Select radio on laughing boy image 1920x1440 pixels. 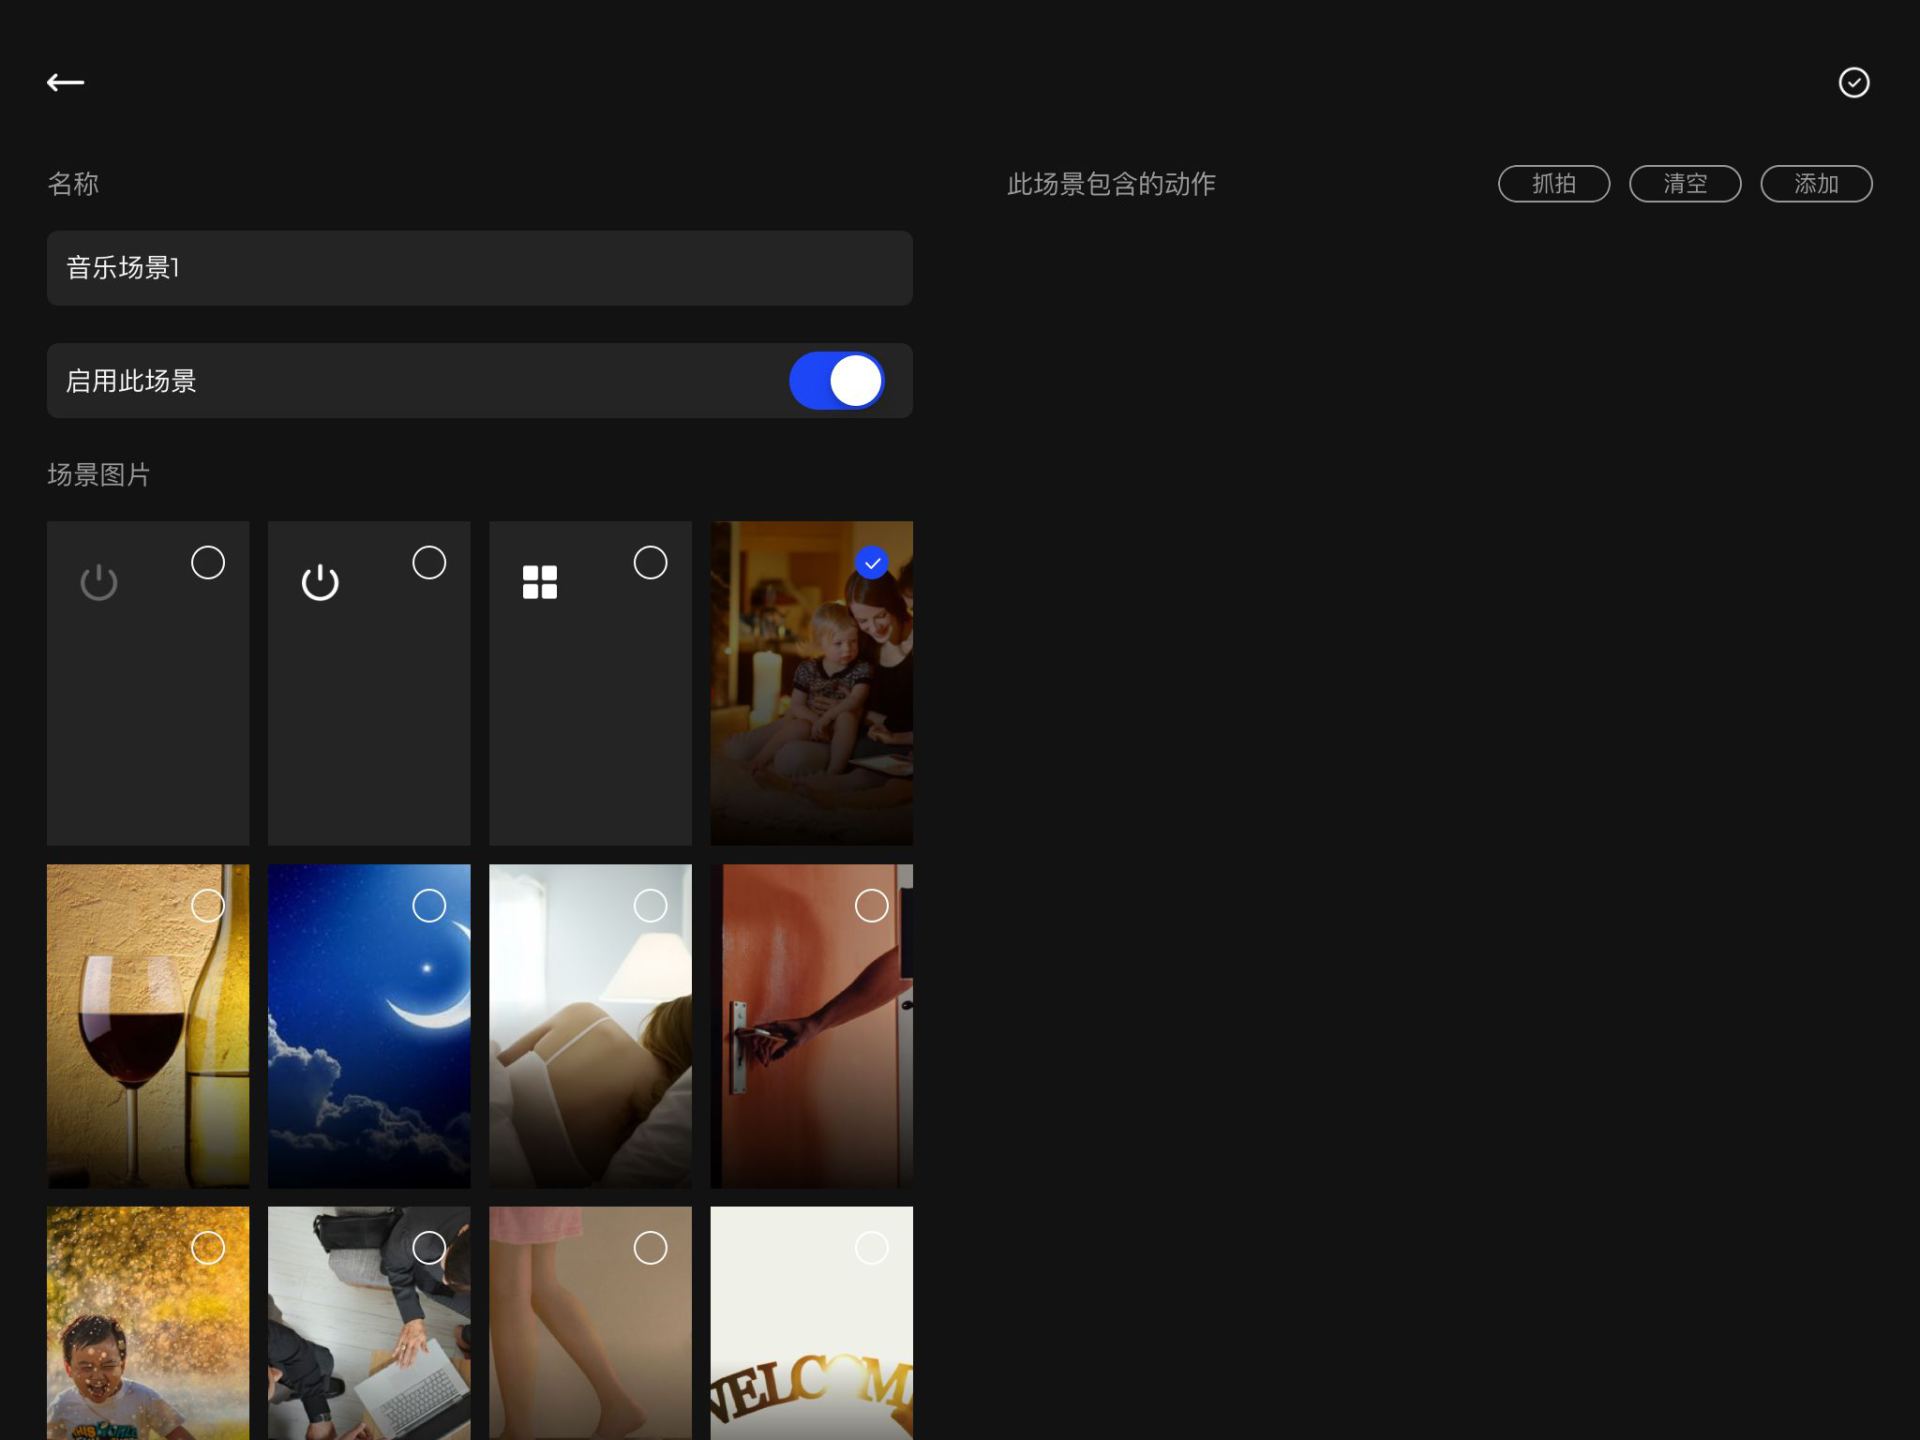208,1248
